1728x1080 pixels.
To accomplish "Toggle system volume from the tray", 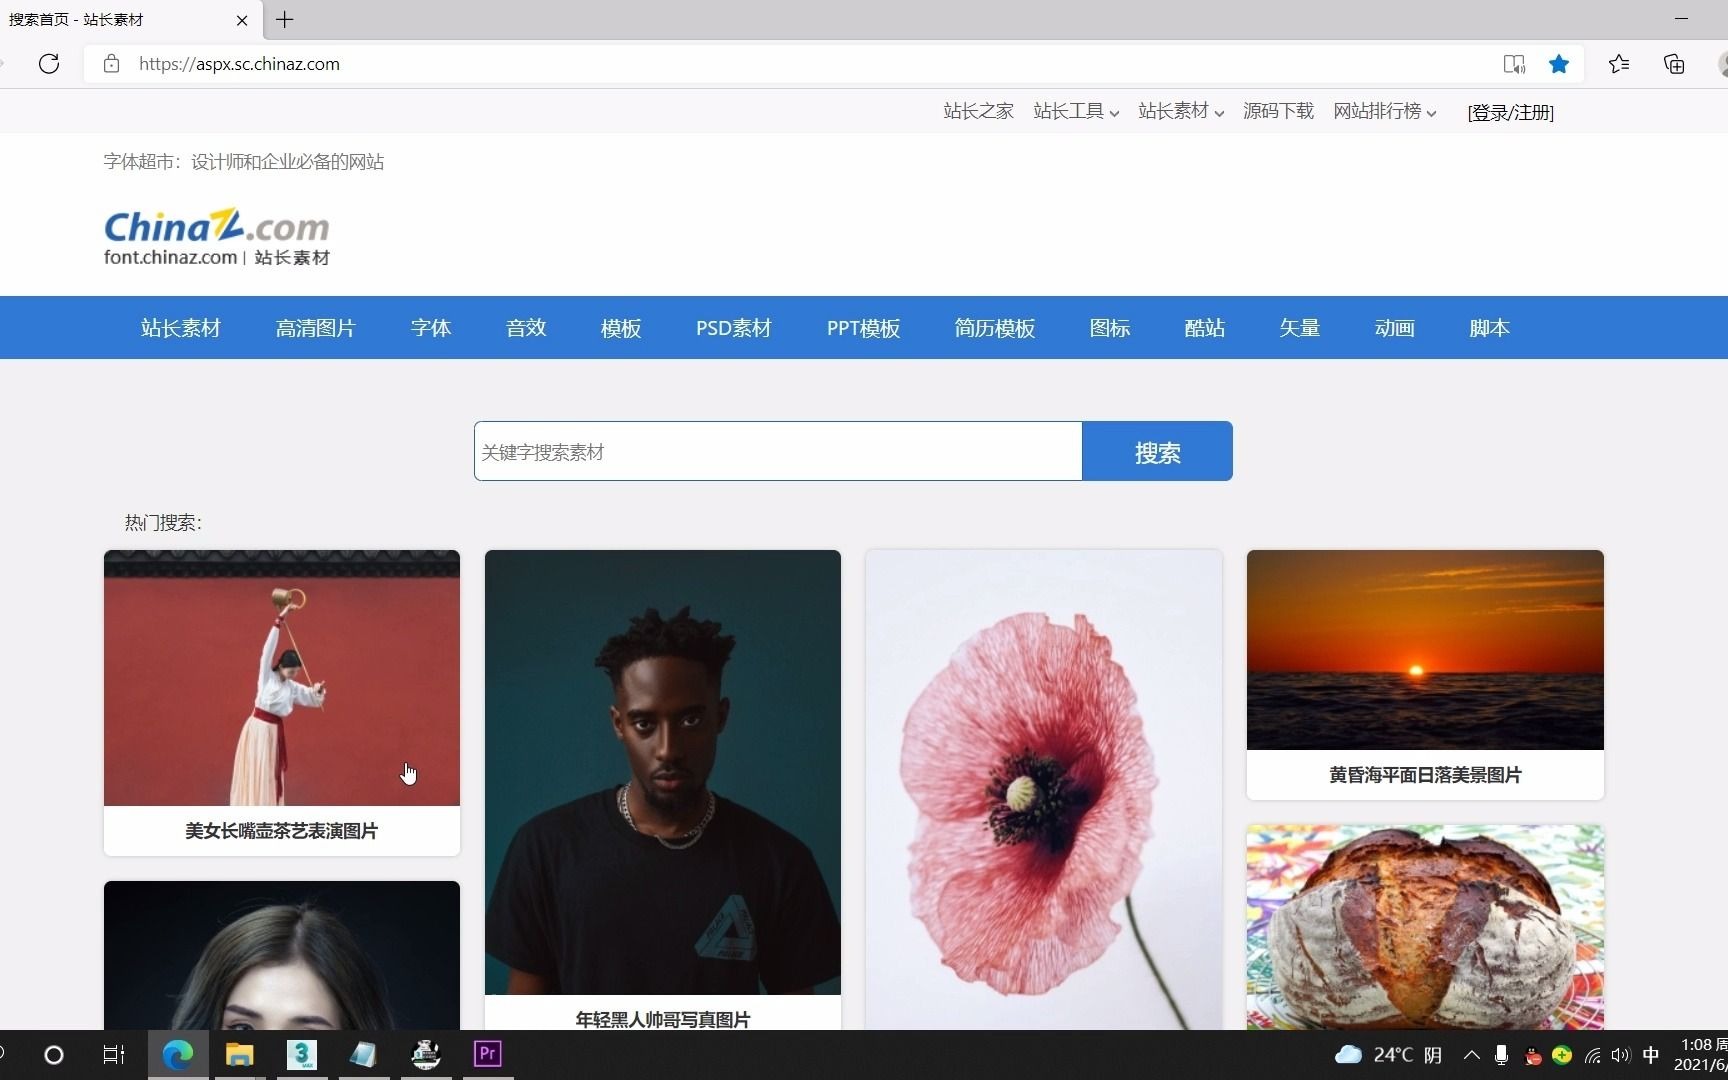I will click(x=1620, y=1055).
